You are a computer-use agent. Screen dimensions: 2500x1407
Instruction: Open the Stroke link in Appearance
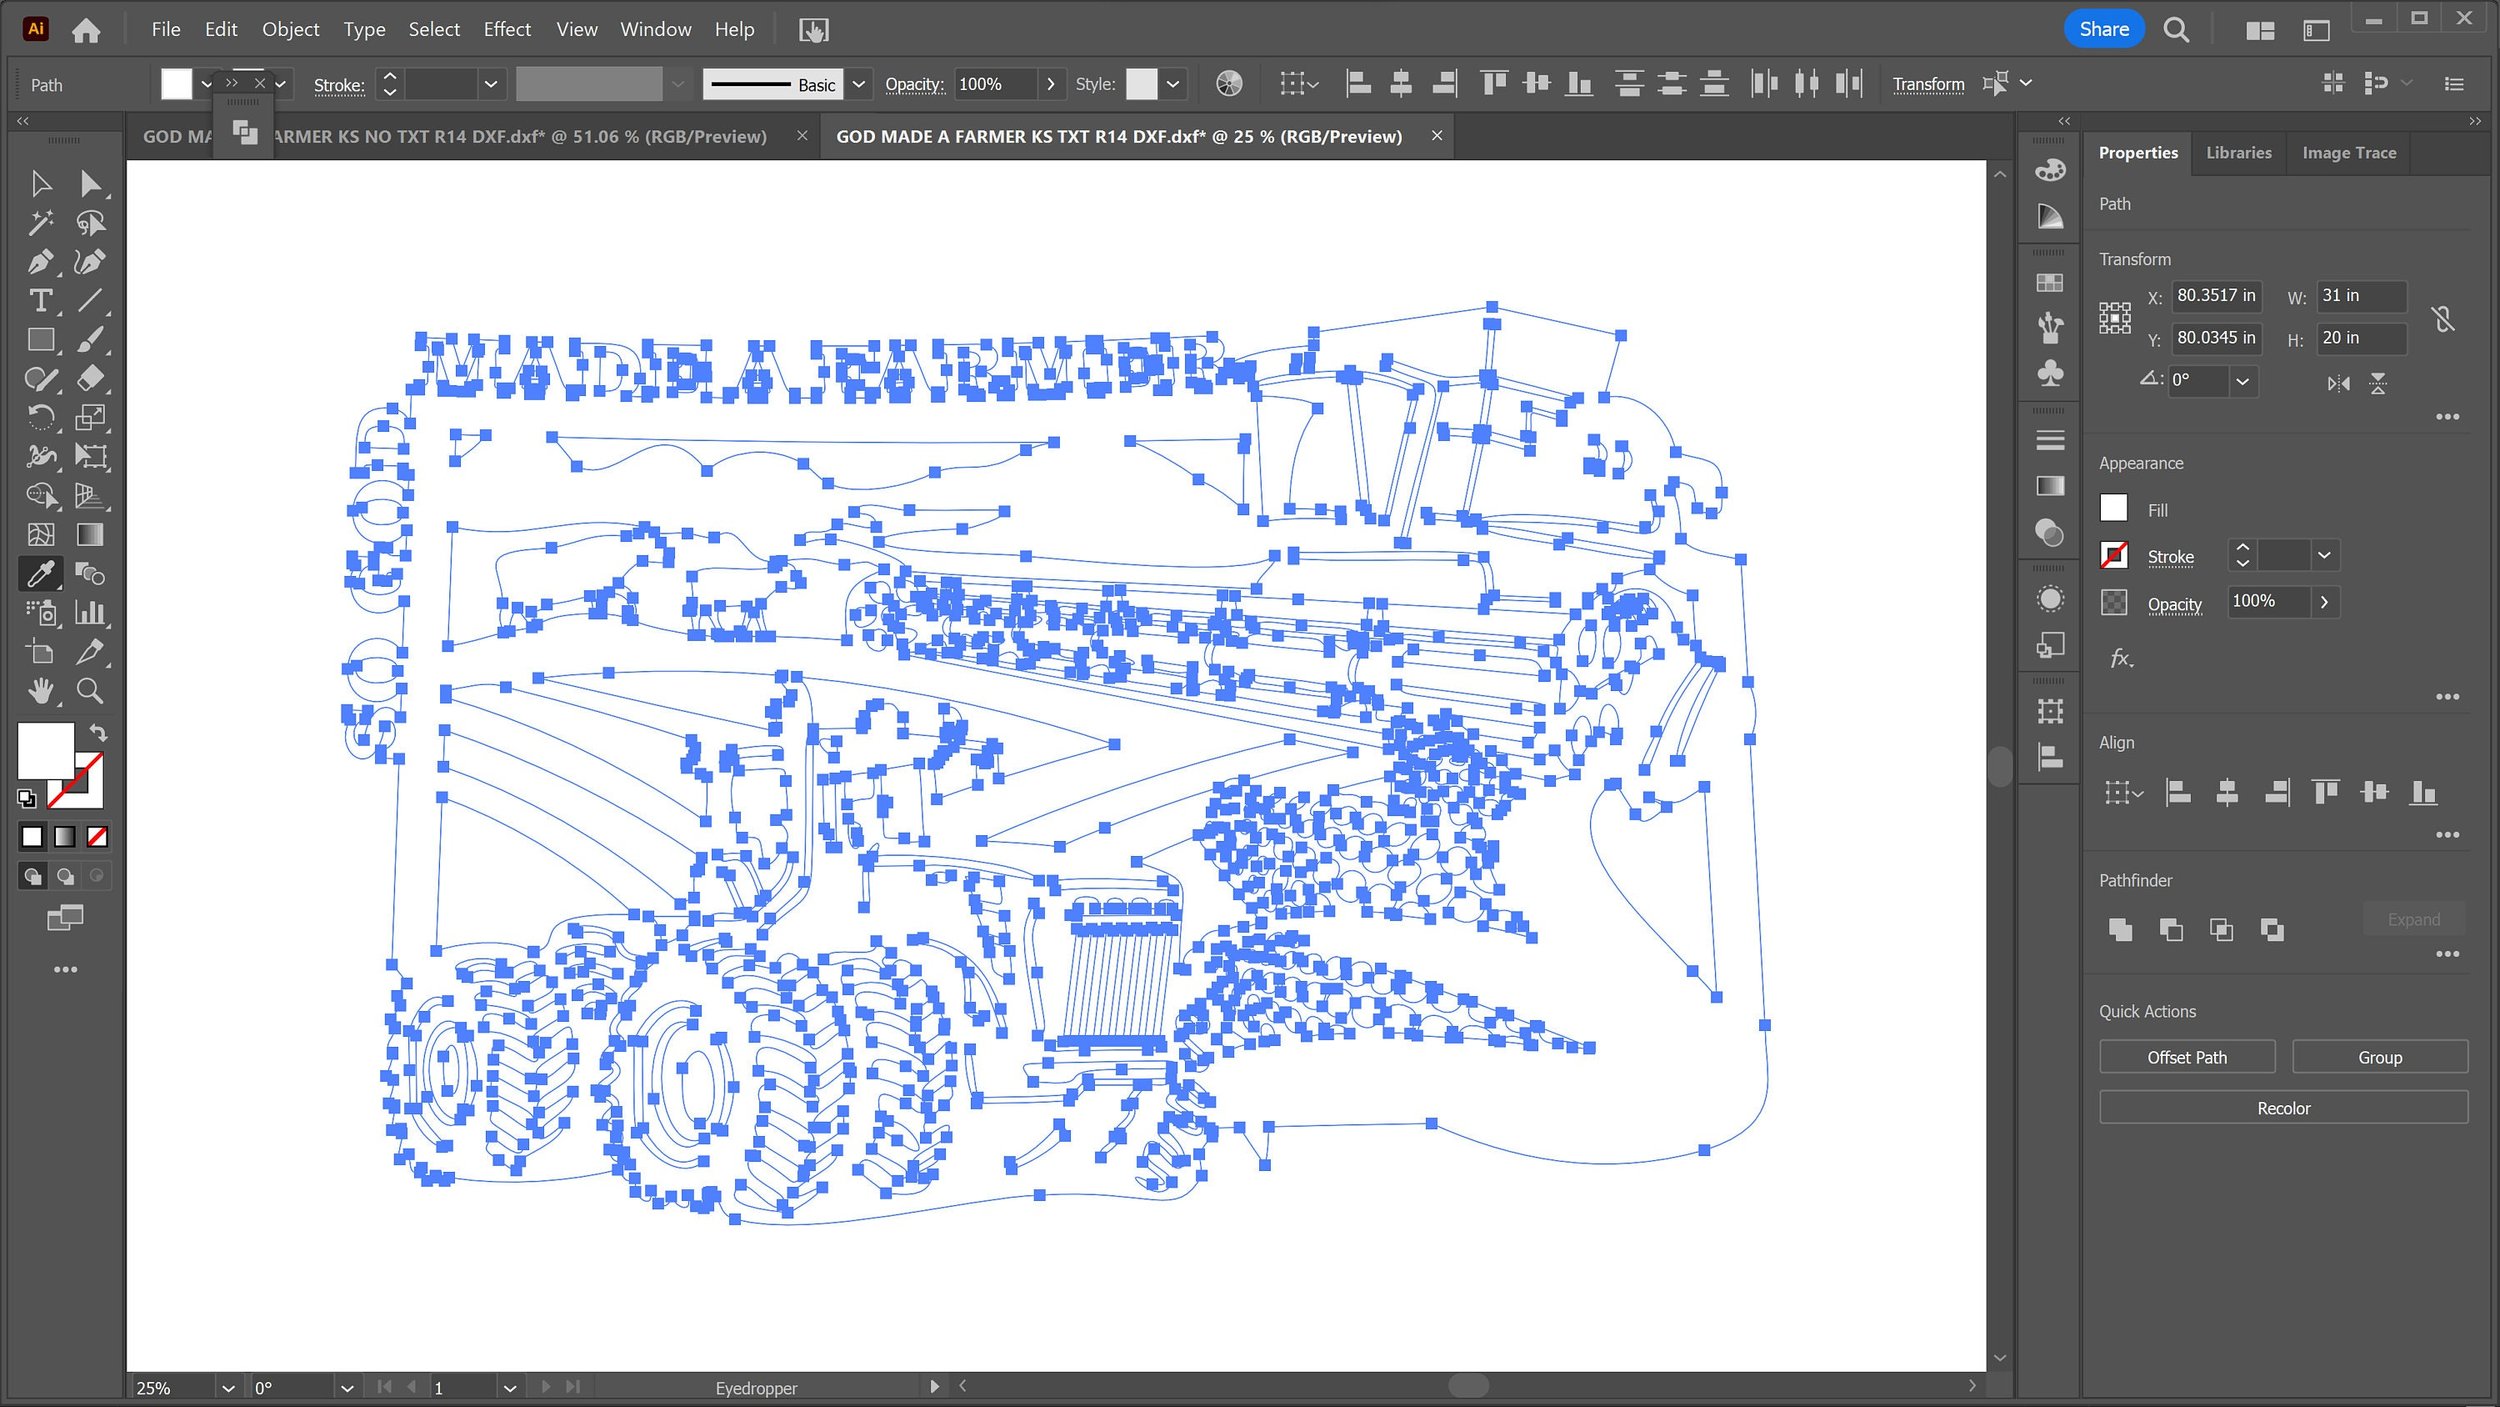2170,557
